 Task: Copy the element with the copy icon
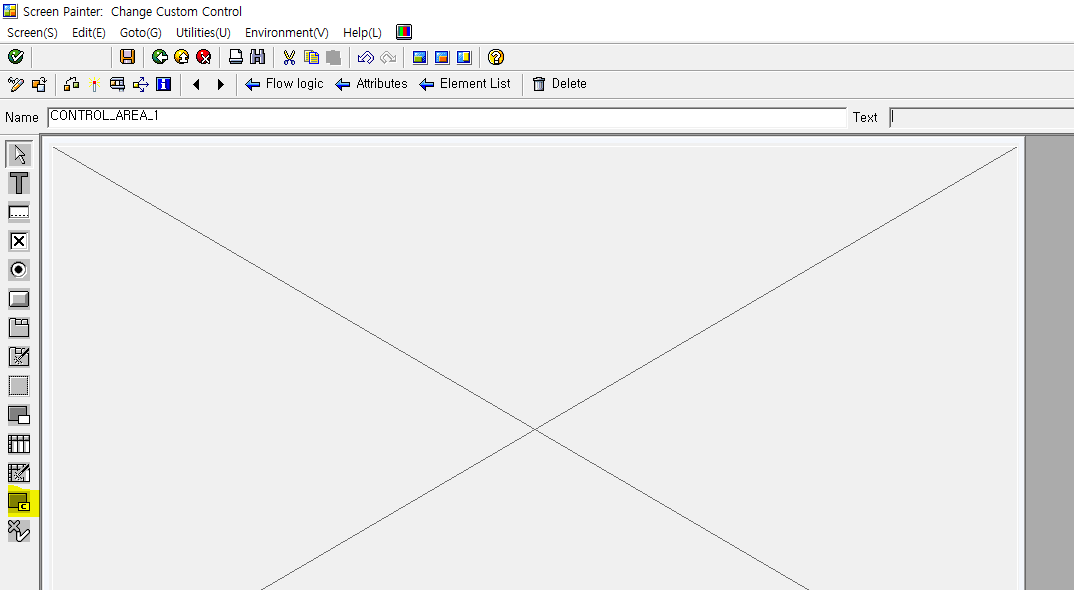[x=311, y=57]
